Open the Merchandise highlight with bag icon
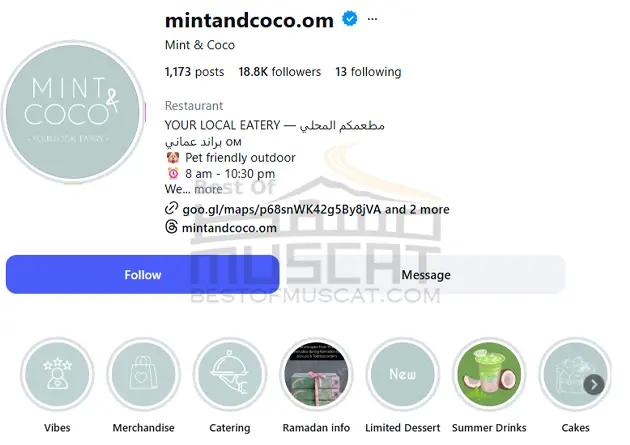The image size is (630, 445). point(143,374)
